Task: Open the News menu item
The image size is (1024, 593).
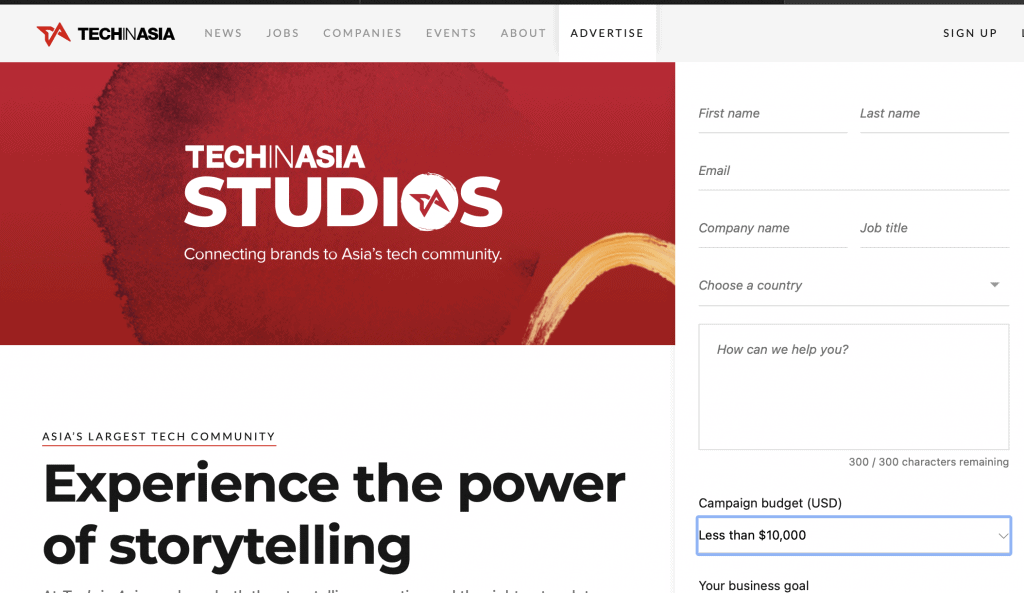Action: [x=223, y=33]
